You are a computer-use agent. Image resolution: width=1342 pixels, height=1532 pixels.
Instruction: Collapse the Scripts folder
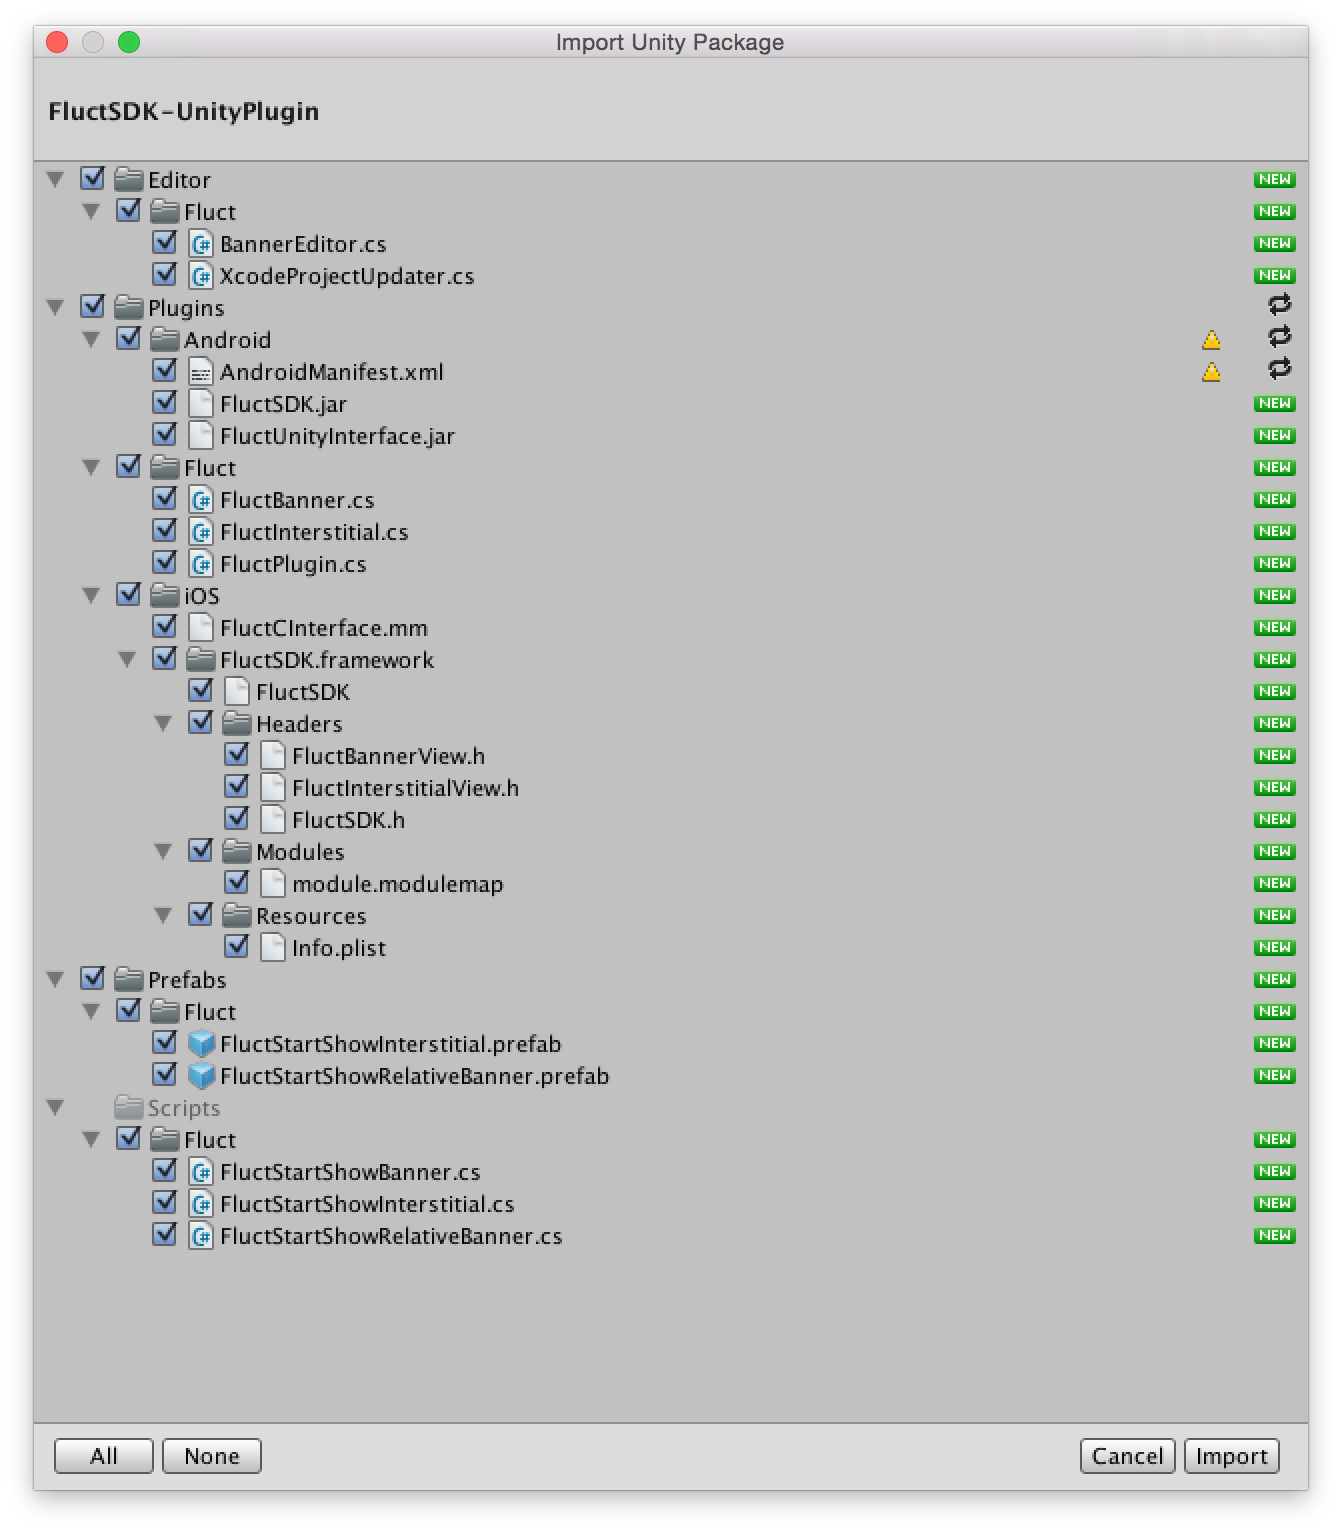[55, 1108]
